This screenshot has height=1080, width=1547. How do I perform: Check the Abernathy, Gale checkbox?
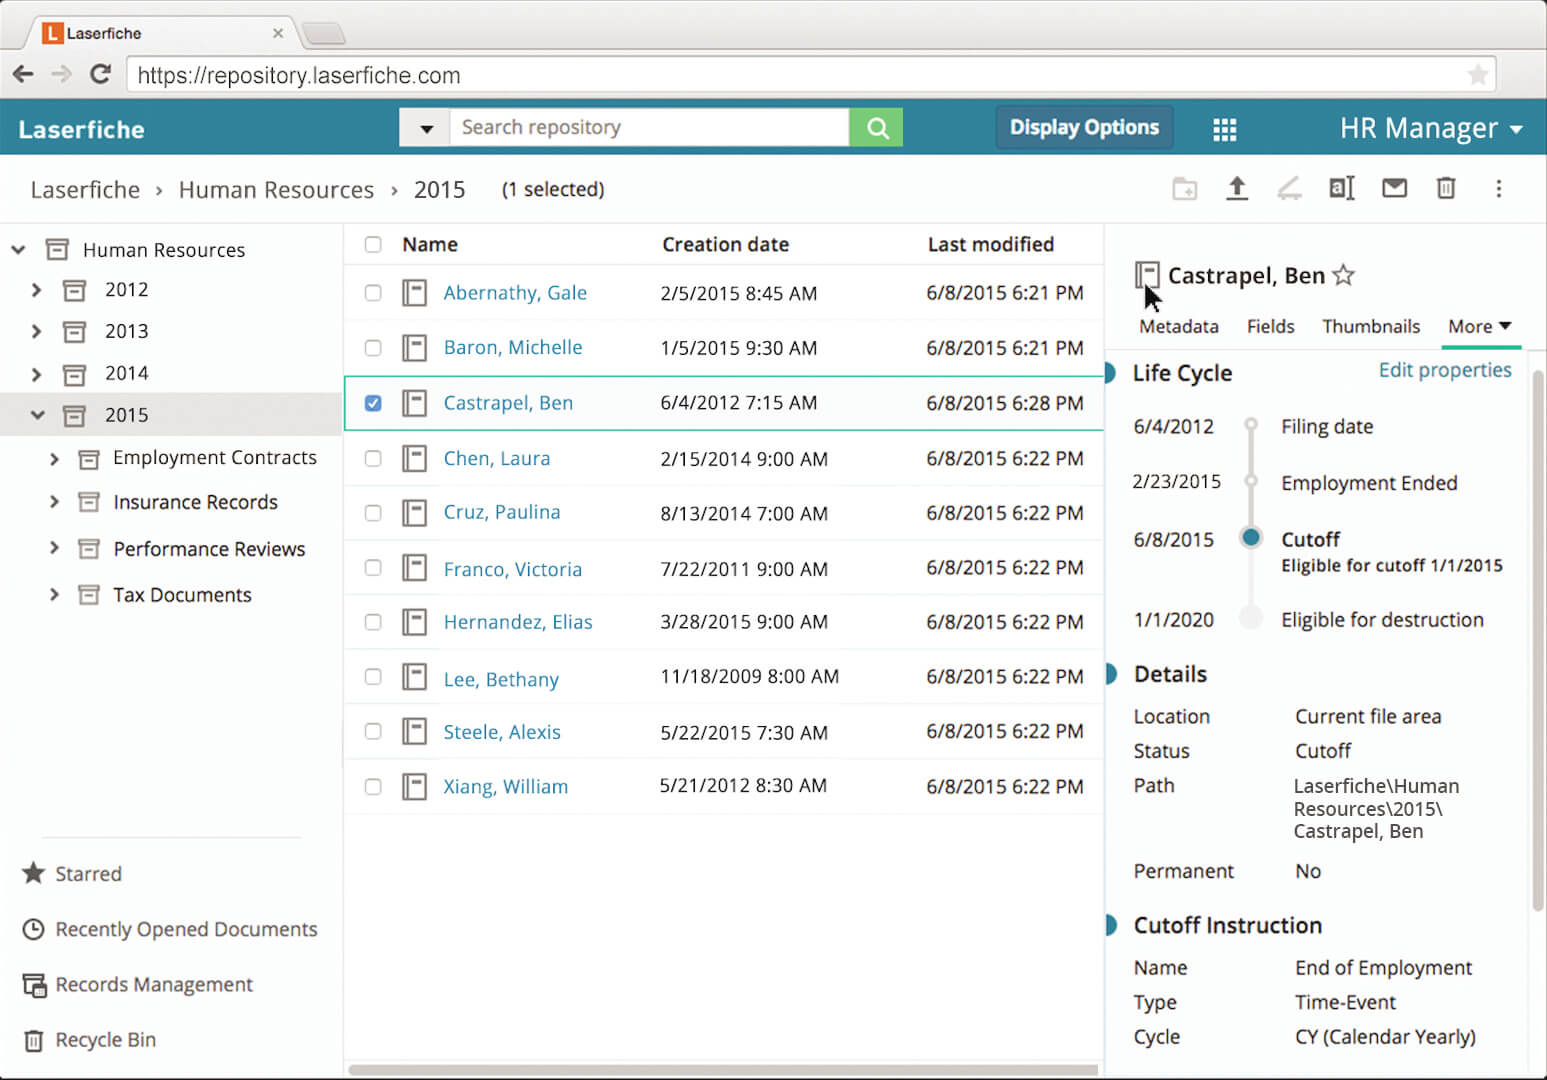coord(373,293)
